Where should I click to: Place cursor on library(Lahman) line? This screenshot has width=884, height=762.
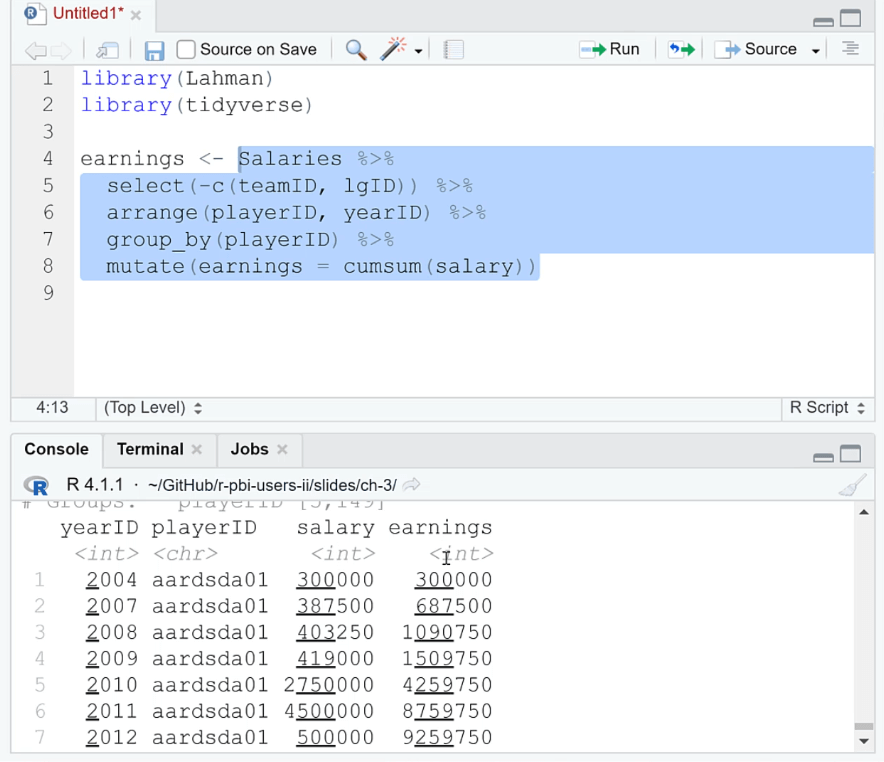click(177, 78)
